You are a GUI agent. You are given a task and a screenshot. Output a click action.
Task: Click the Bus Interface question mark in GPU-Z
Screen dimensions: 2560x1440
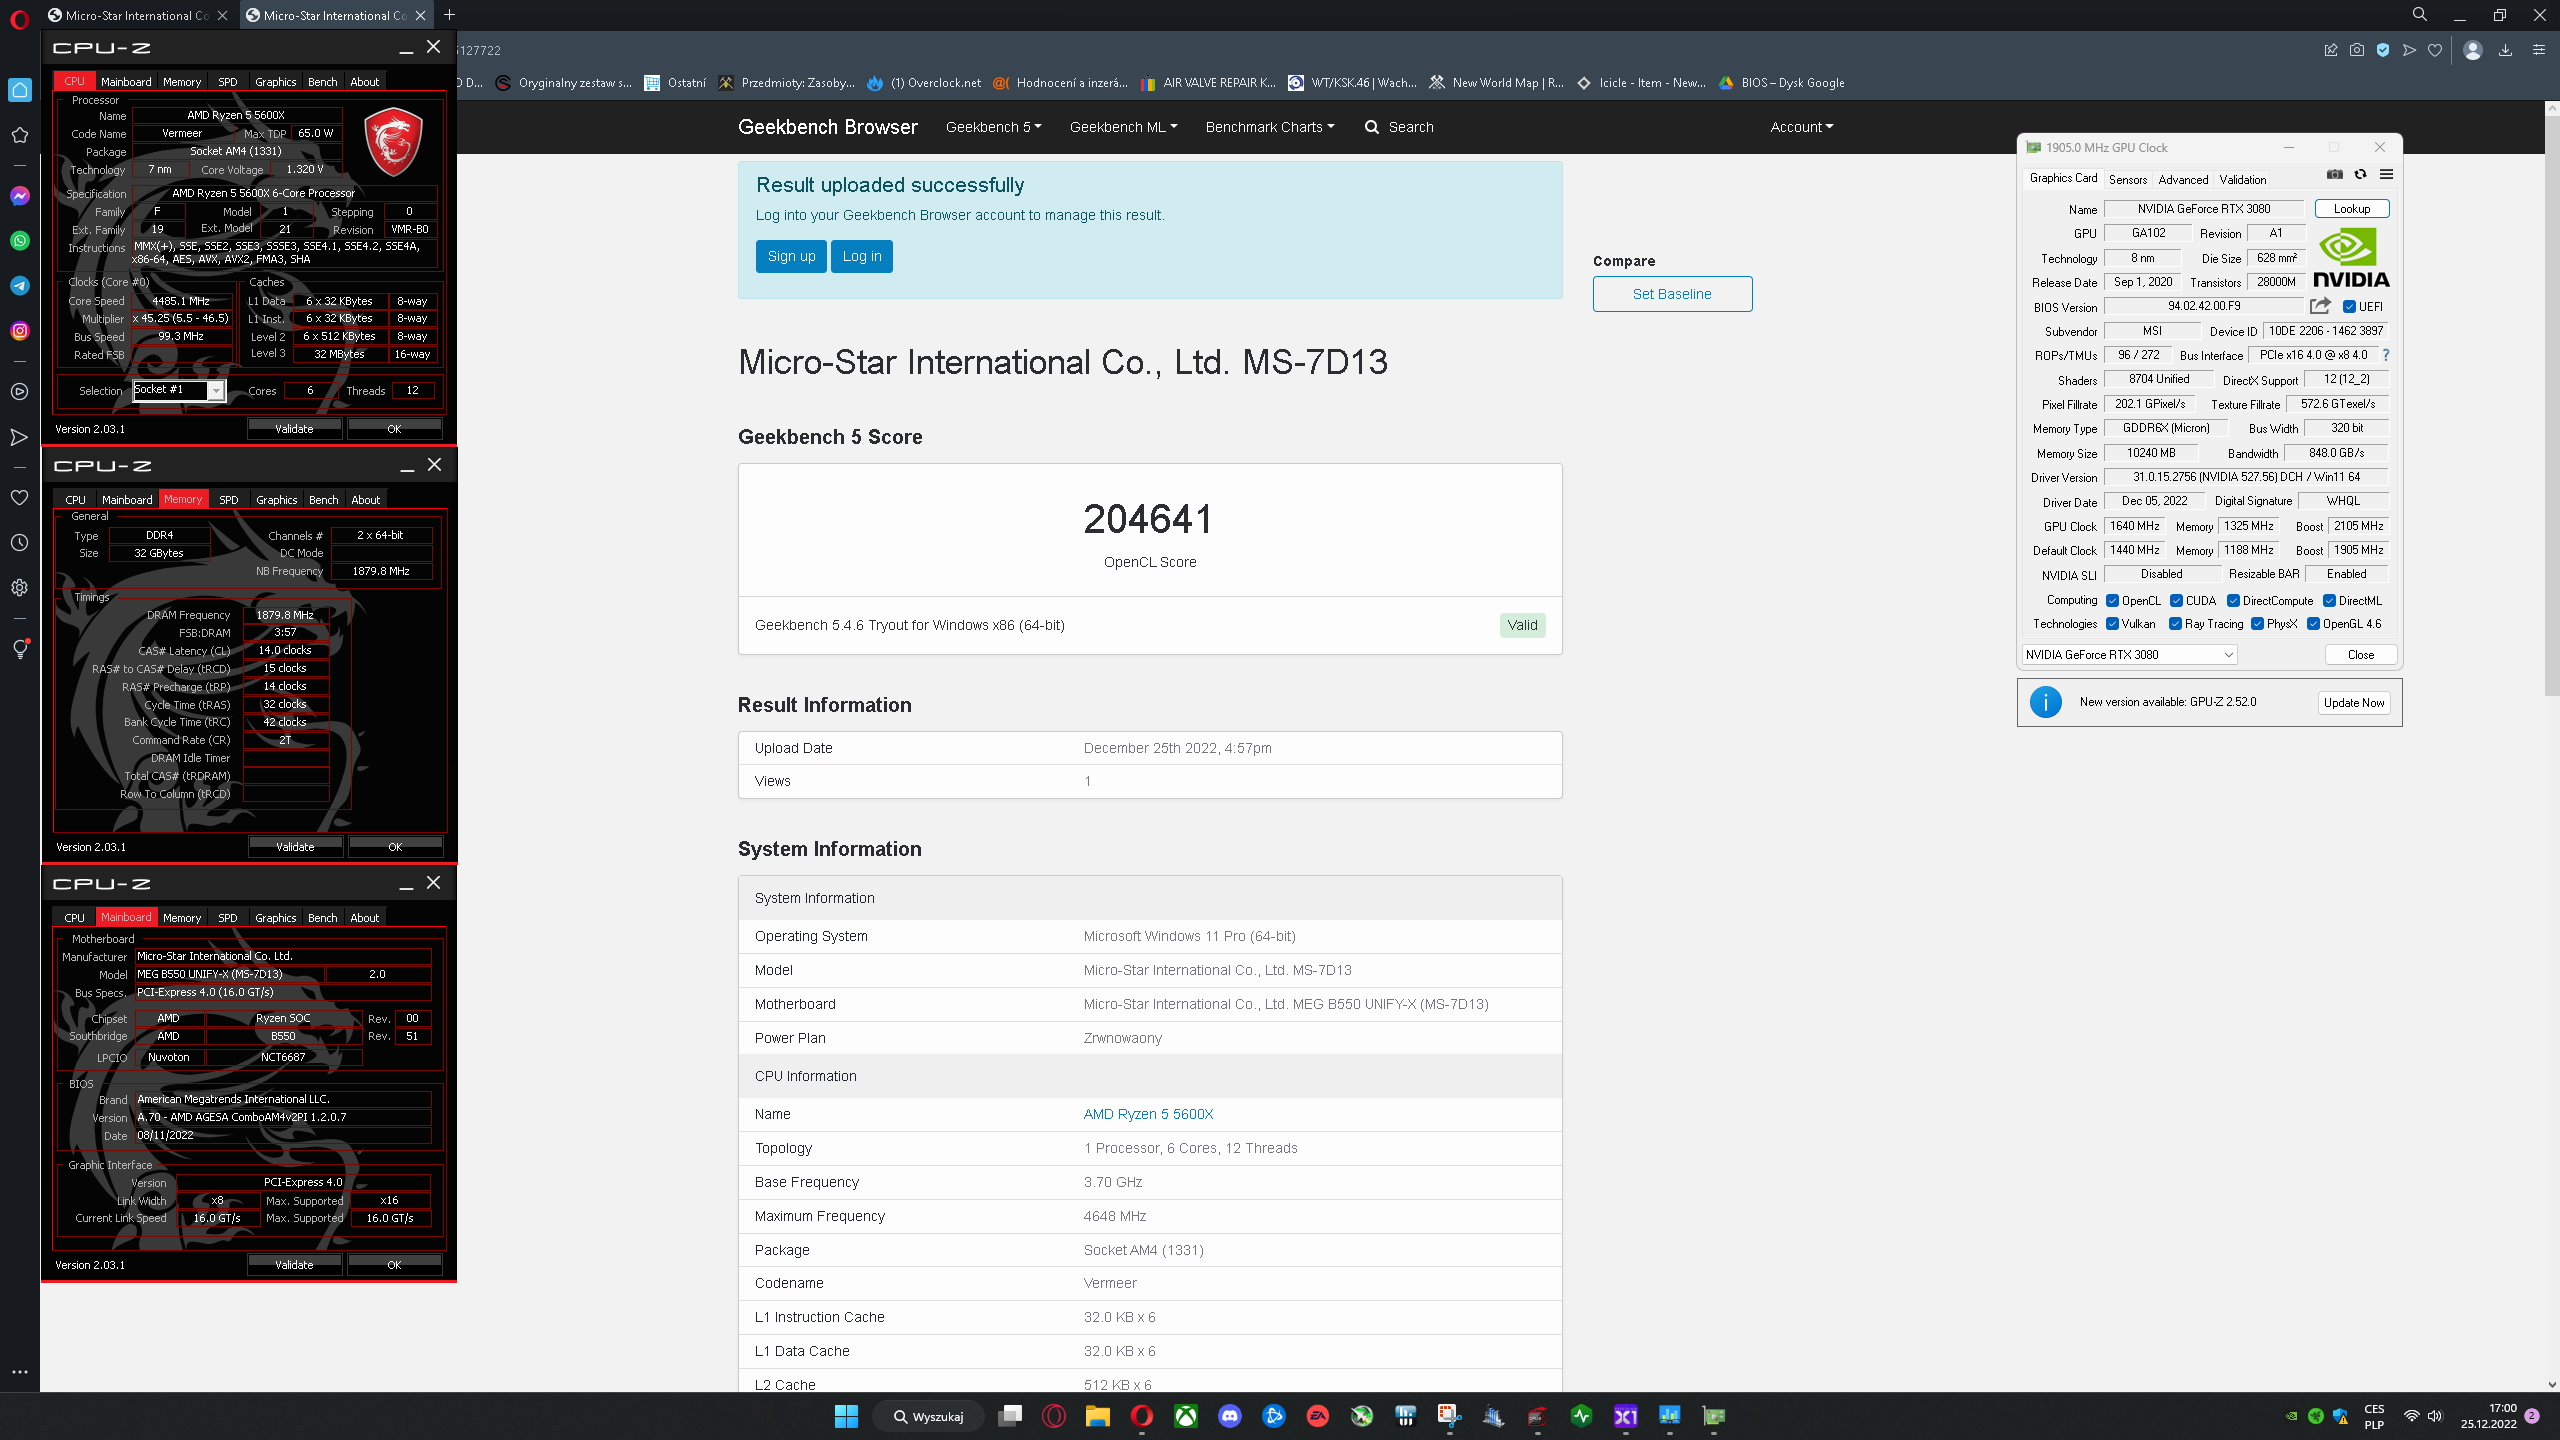point(2385,355)
